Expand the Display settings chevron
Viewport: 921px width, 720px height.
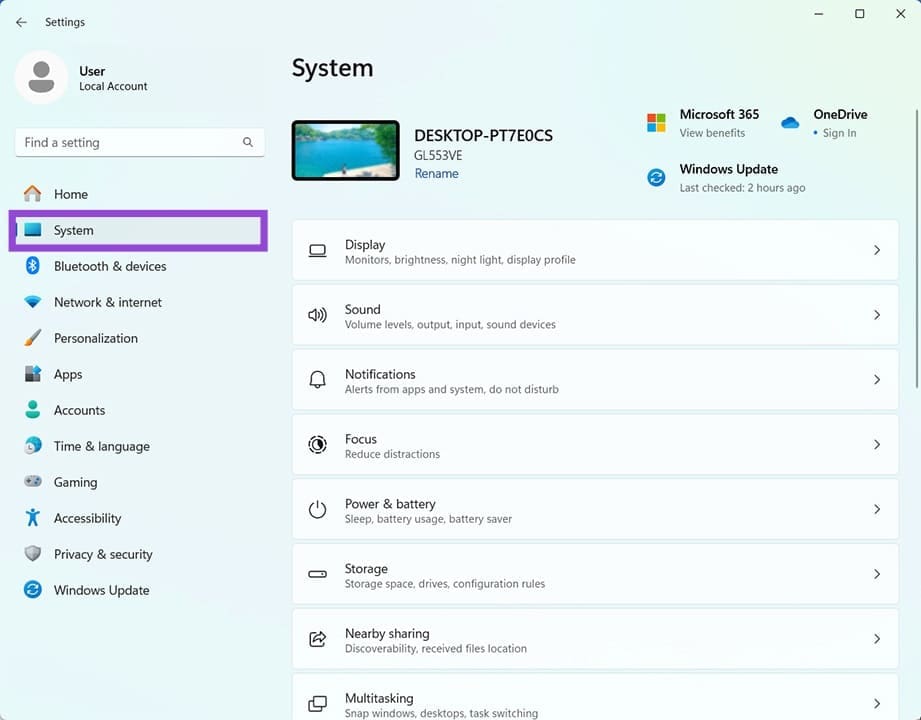pos(877,250)
